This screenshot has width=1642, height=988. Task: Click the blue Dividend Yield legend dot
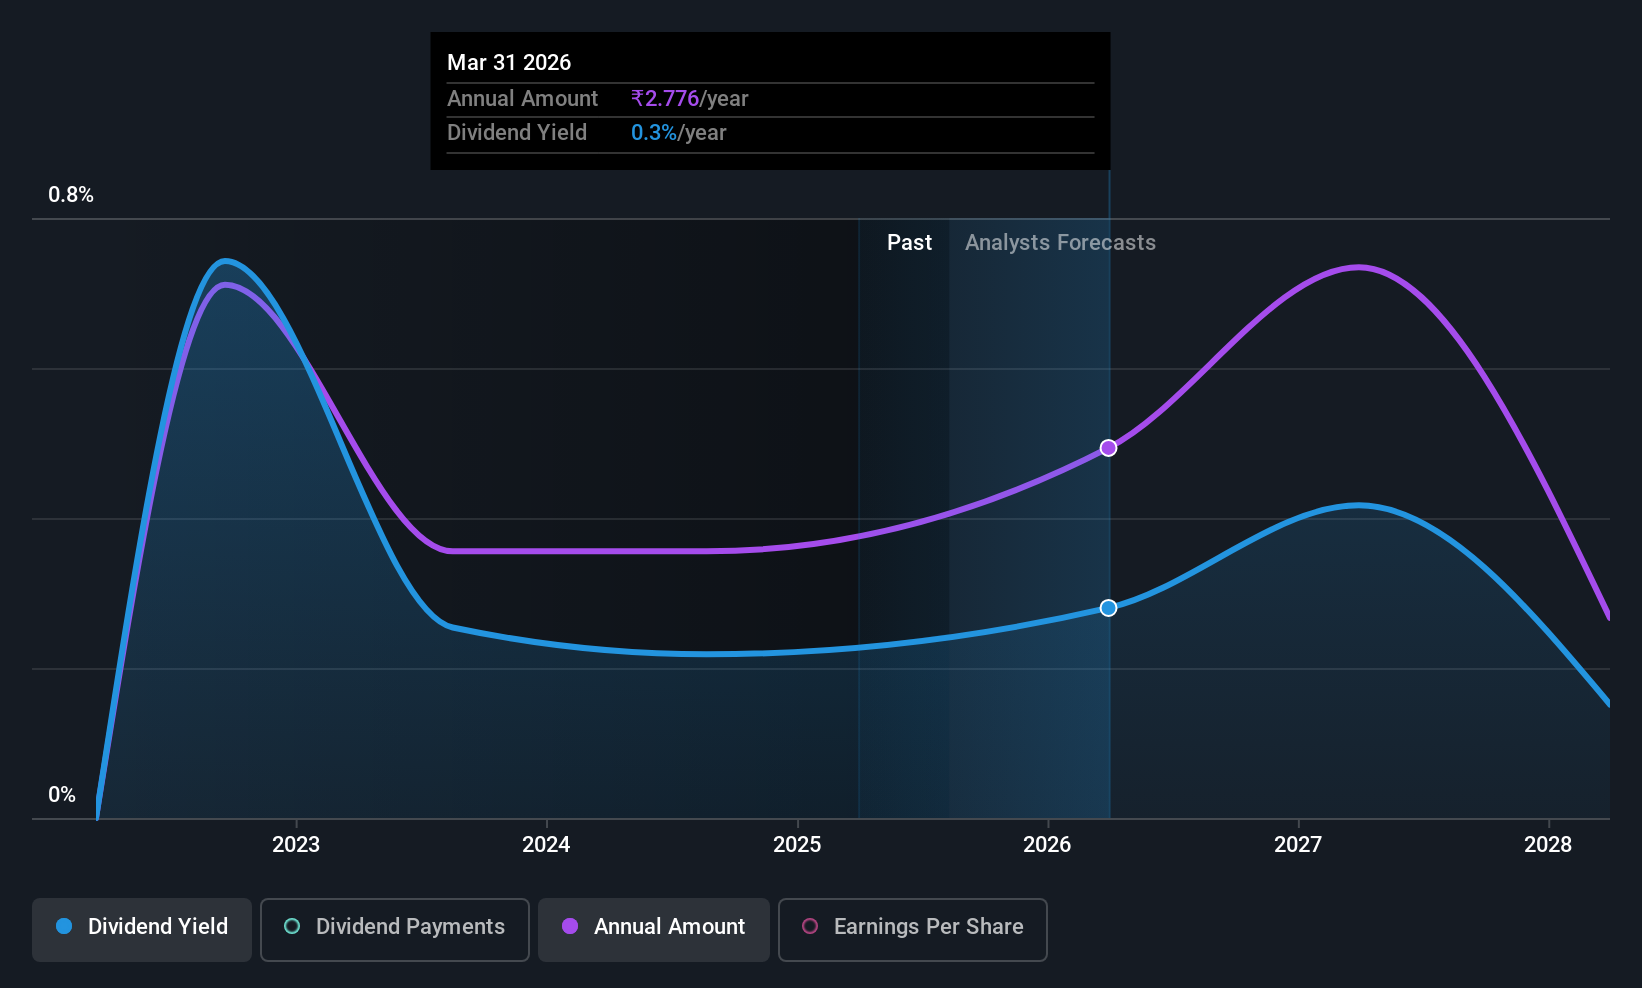pyautogui.click(x=64, y=926)
